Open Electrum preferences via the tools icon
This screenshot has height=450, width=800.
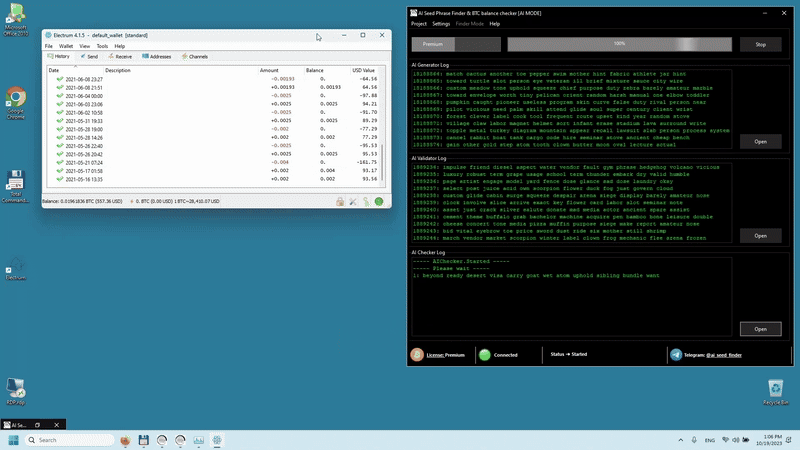tap(353, 201)
